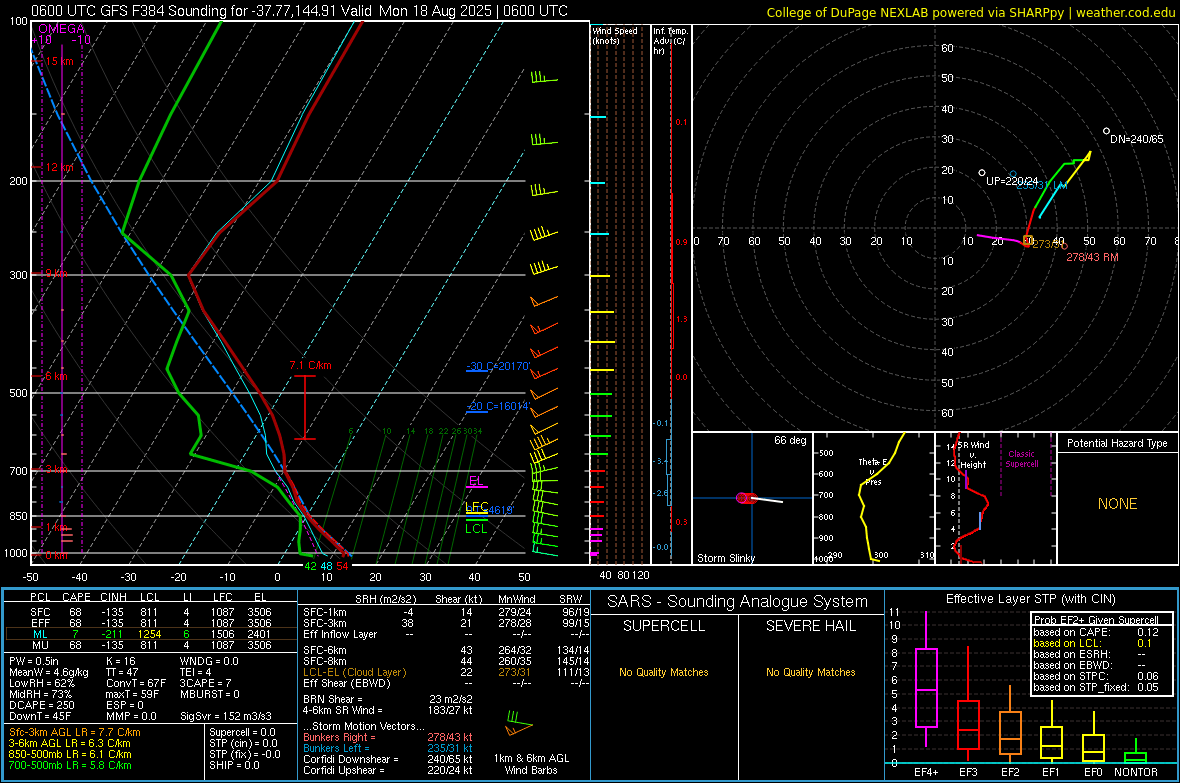The image size is (1180, 783).
Task: Click the UP=220/24 Corfidi upshear label
Action: click(1011, 181)
